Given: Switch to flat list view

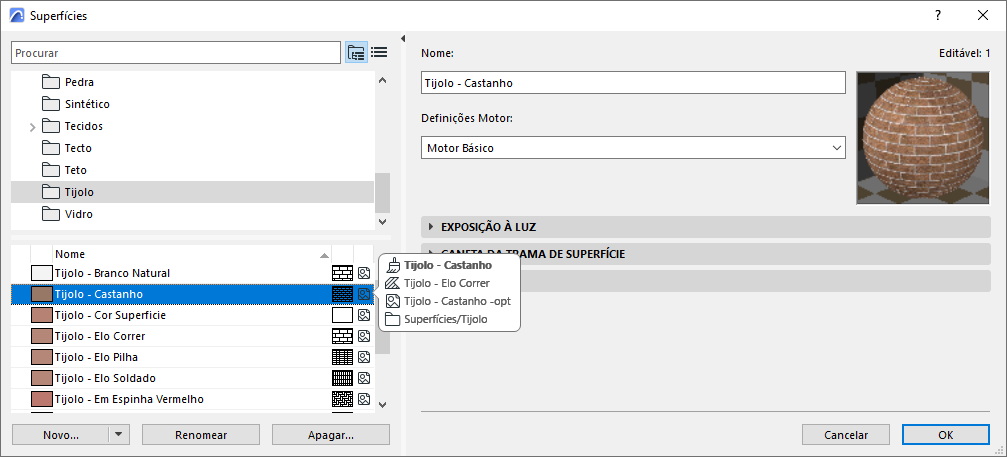Looking at the screenshot, I should (x=380, y=53).
